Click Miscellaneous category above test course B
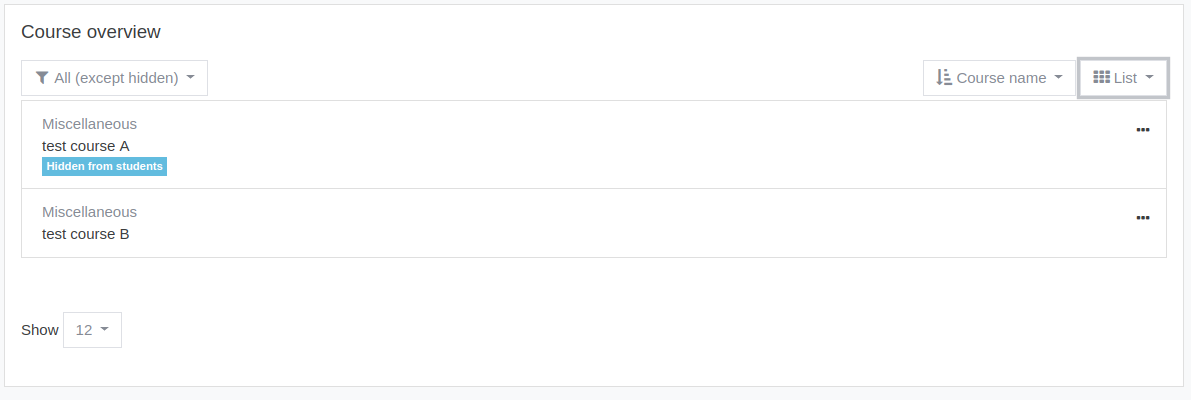 pyautogui.click(x=90, y=212)
